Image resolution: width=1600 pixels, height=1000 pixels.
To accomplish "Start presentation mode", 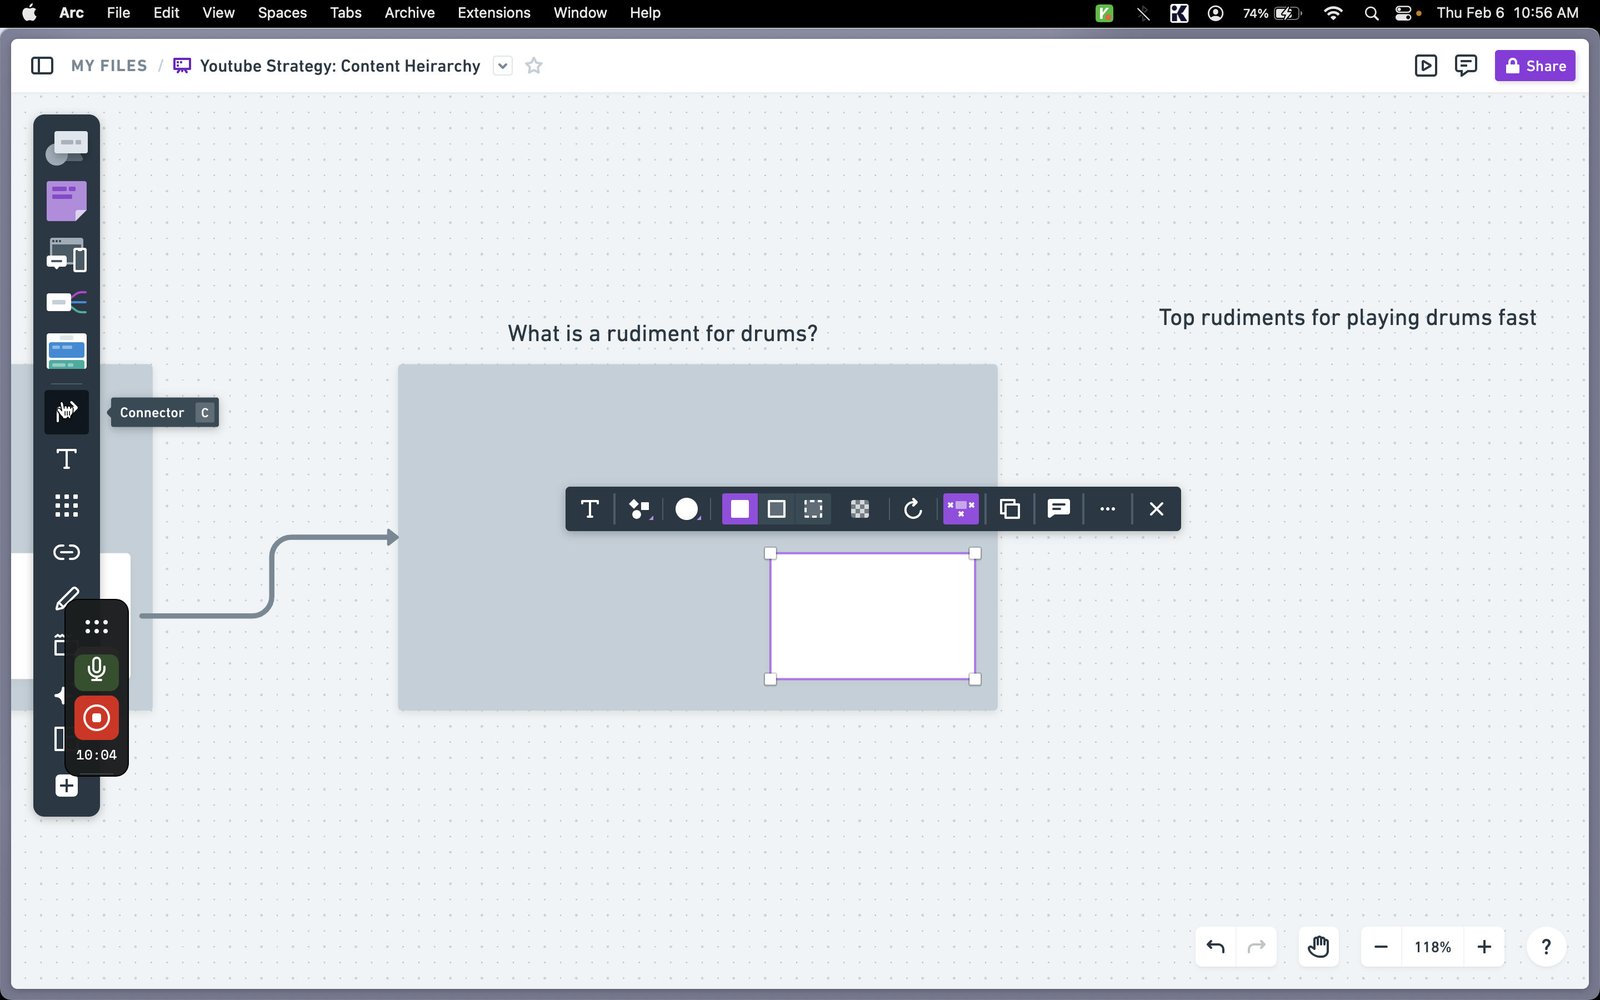I will (x=1426, y=66).
